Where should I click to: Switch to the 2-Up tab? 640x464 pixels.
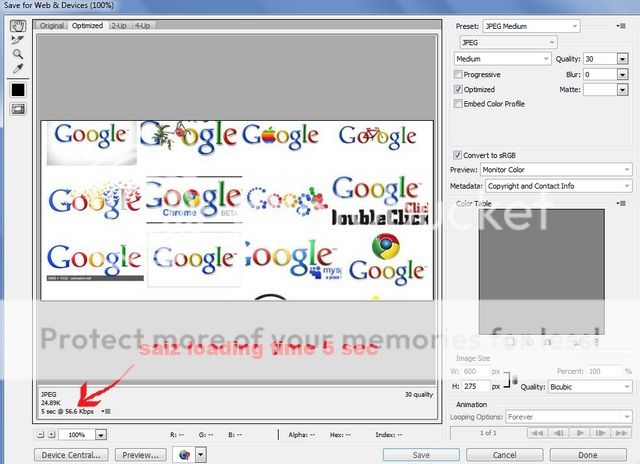point(119,25)
